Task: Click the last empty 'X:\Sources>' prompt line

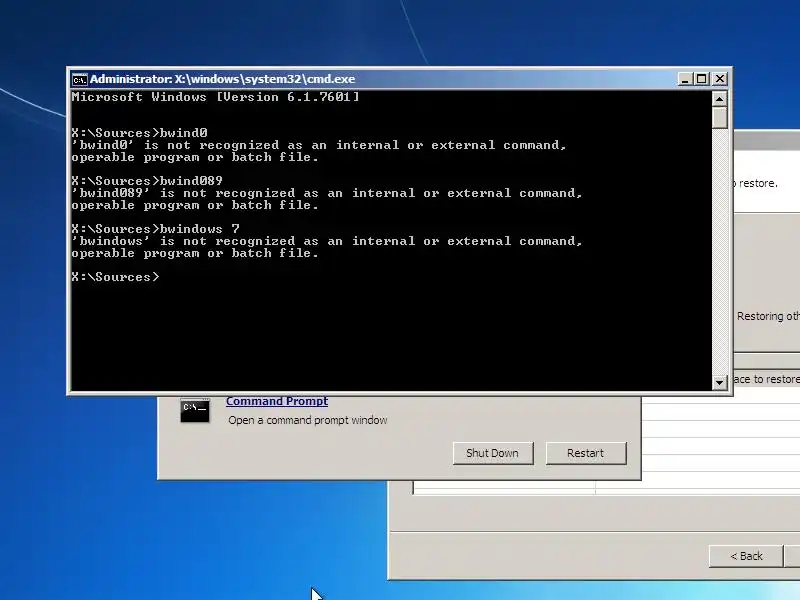Action: (115, 277)
